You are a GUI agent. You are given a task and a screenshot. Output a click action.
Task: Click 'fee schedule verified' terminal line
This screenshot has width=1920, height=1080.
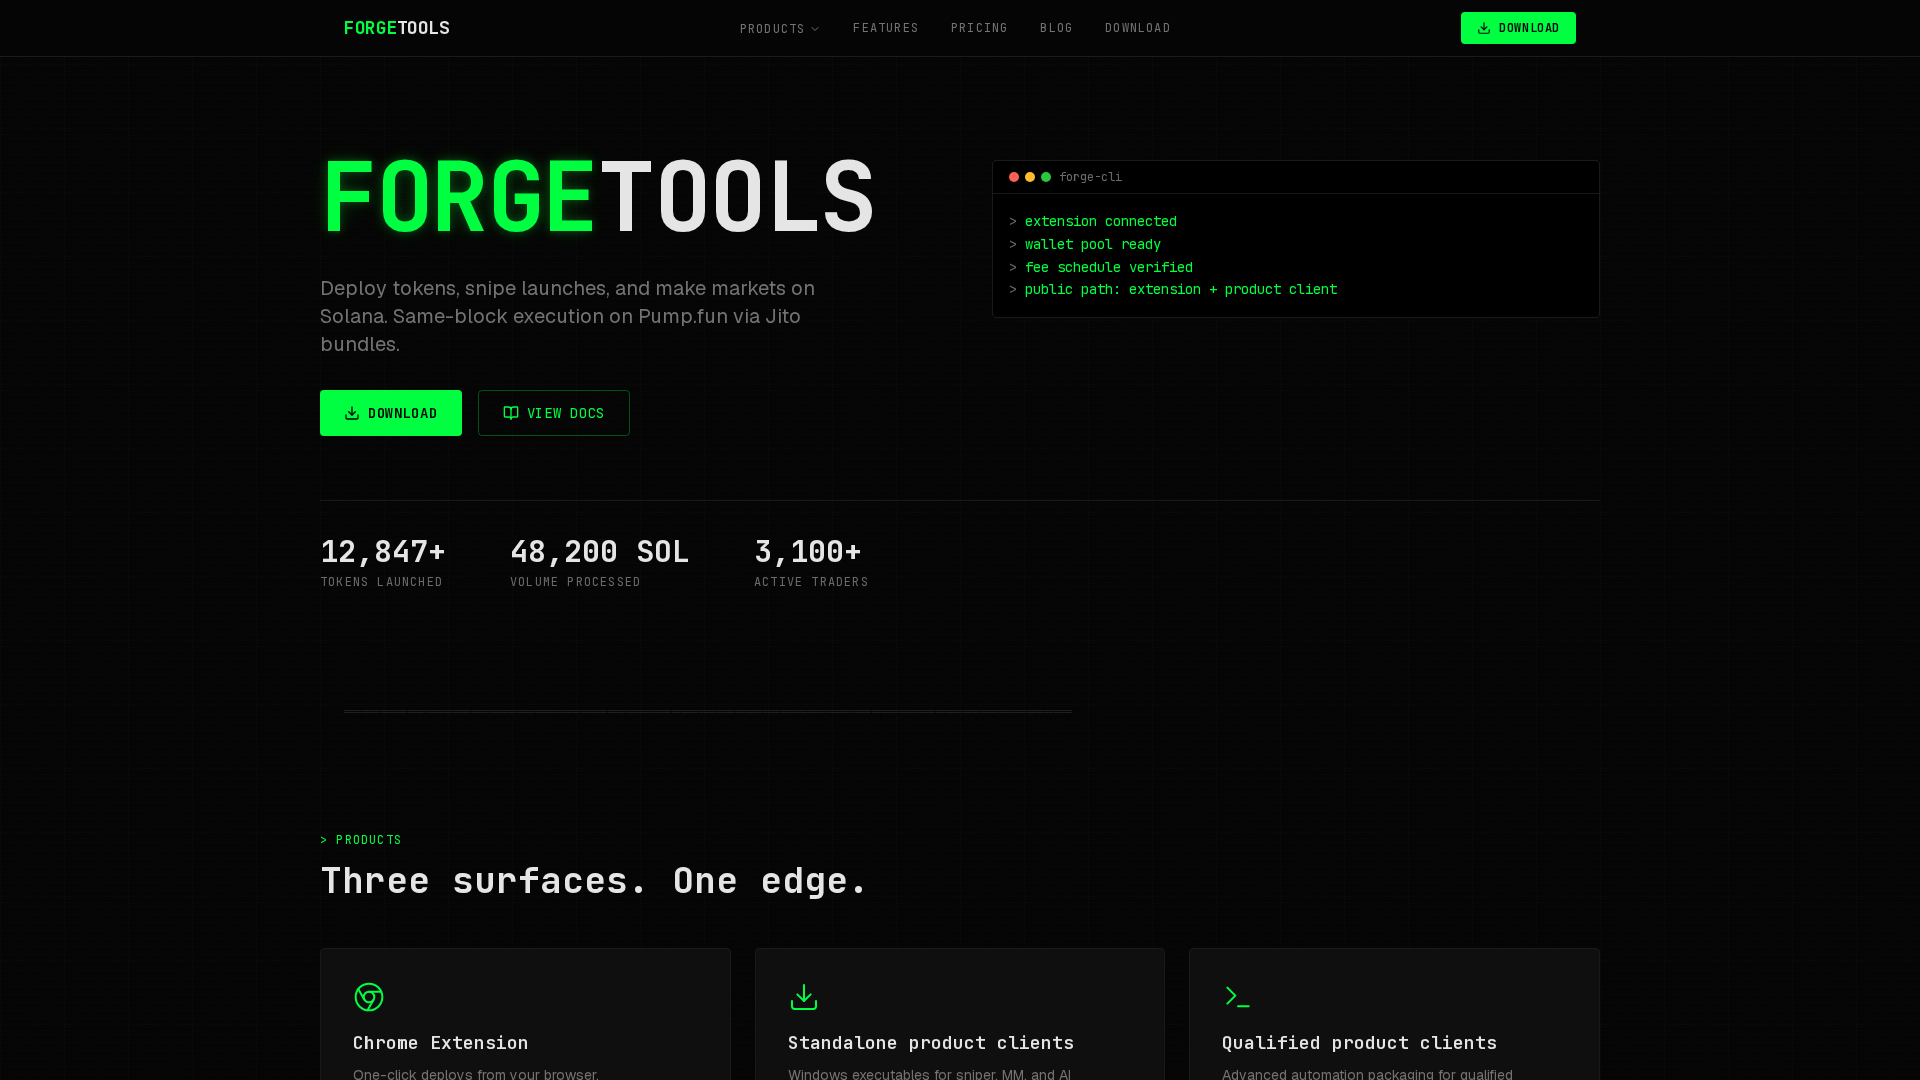(x=1108, y=267)
